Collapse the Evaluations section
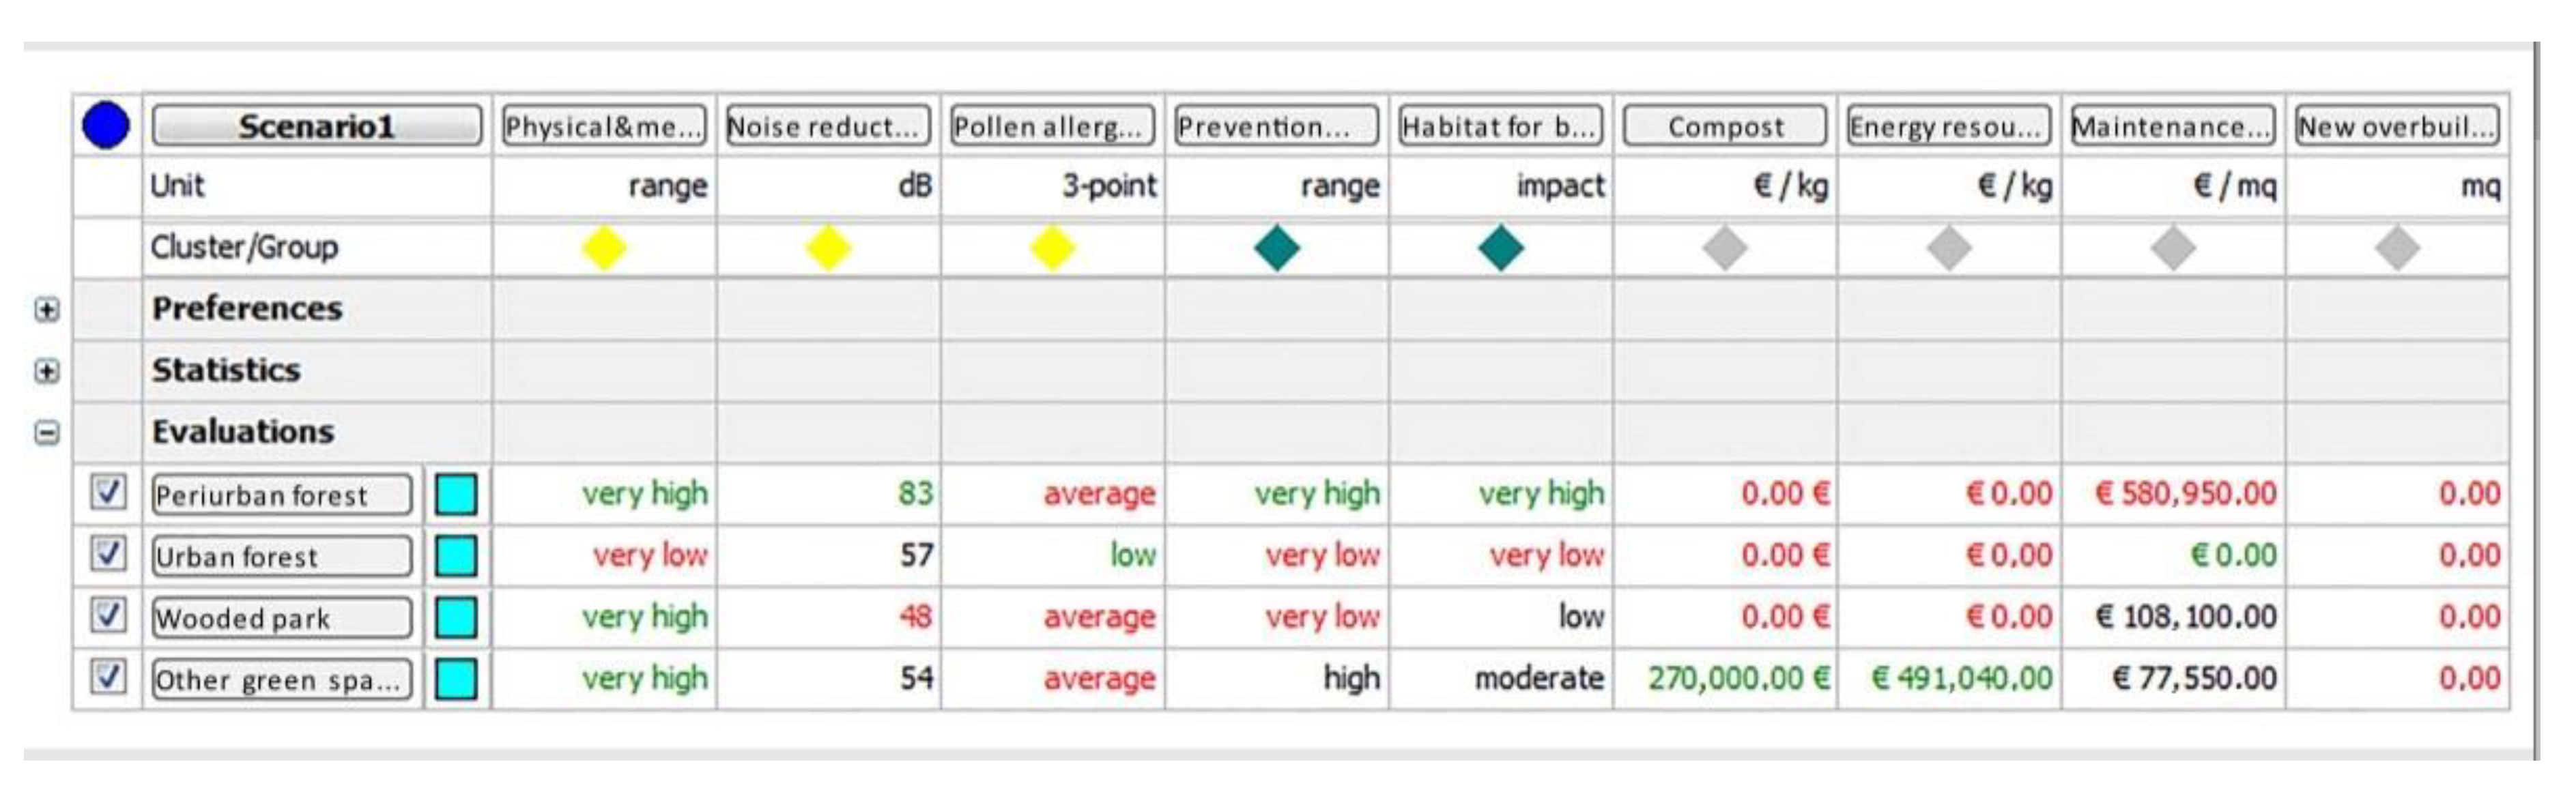The width and height of the screenshot is (2576, 807). [46, 433]
